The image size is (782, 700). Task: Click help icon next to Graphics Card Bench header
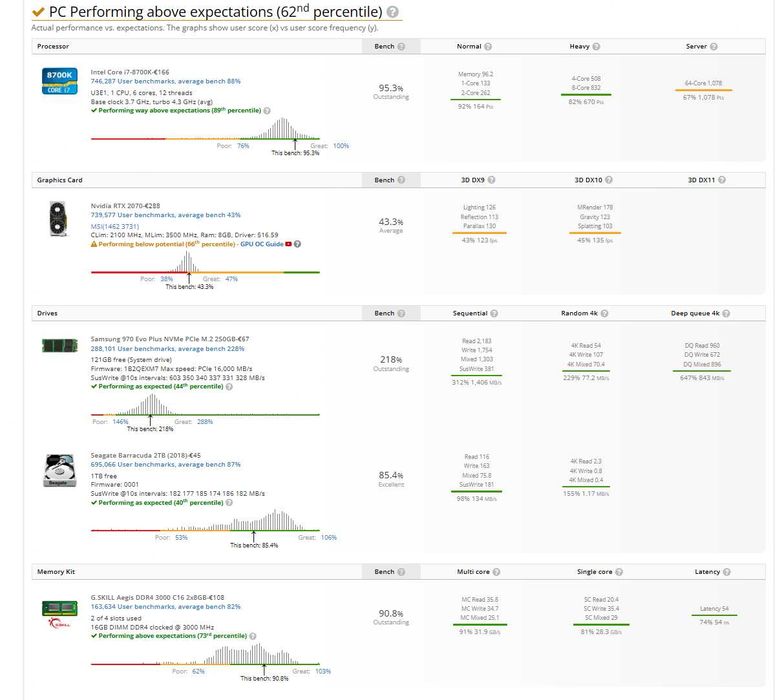click(x=401, y=180)
